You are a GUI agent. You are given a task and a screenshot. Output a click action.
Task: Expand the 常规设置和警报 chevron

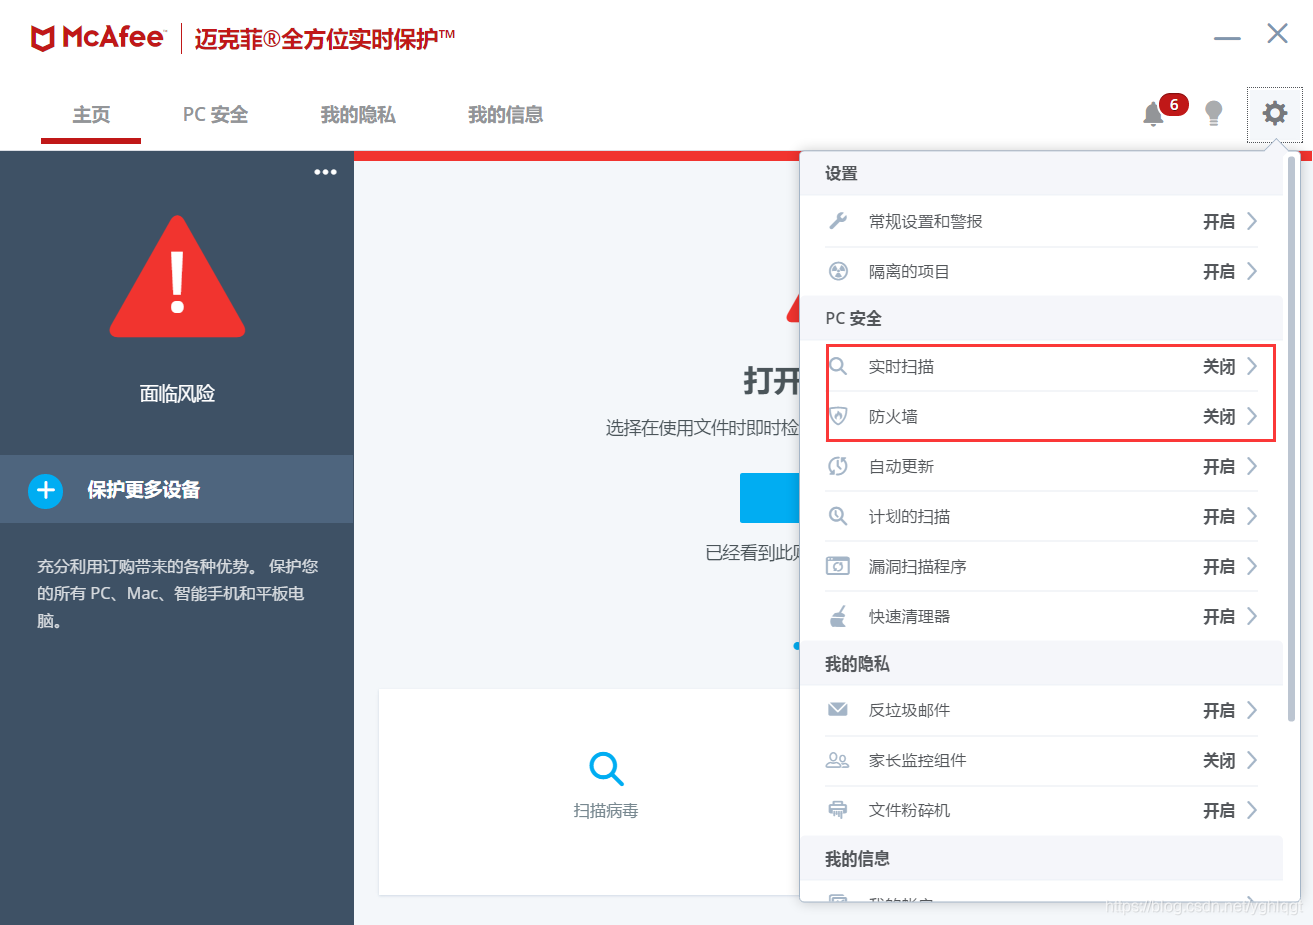point(1252,221)
